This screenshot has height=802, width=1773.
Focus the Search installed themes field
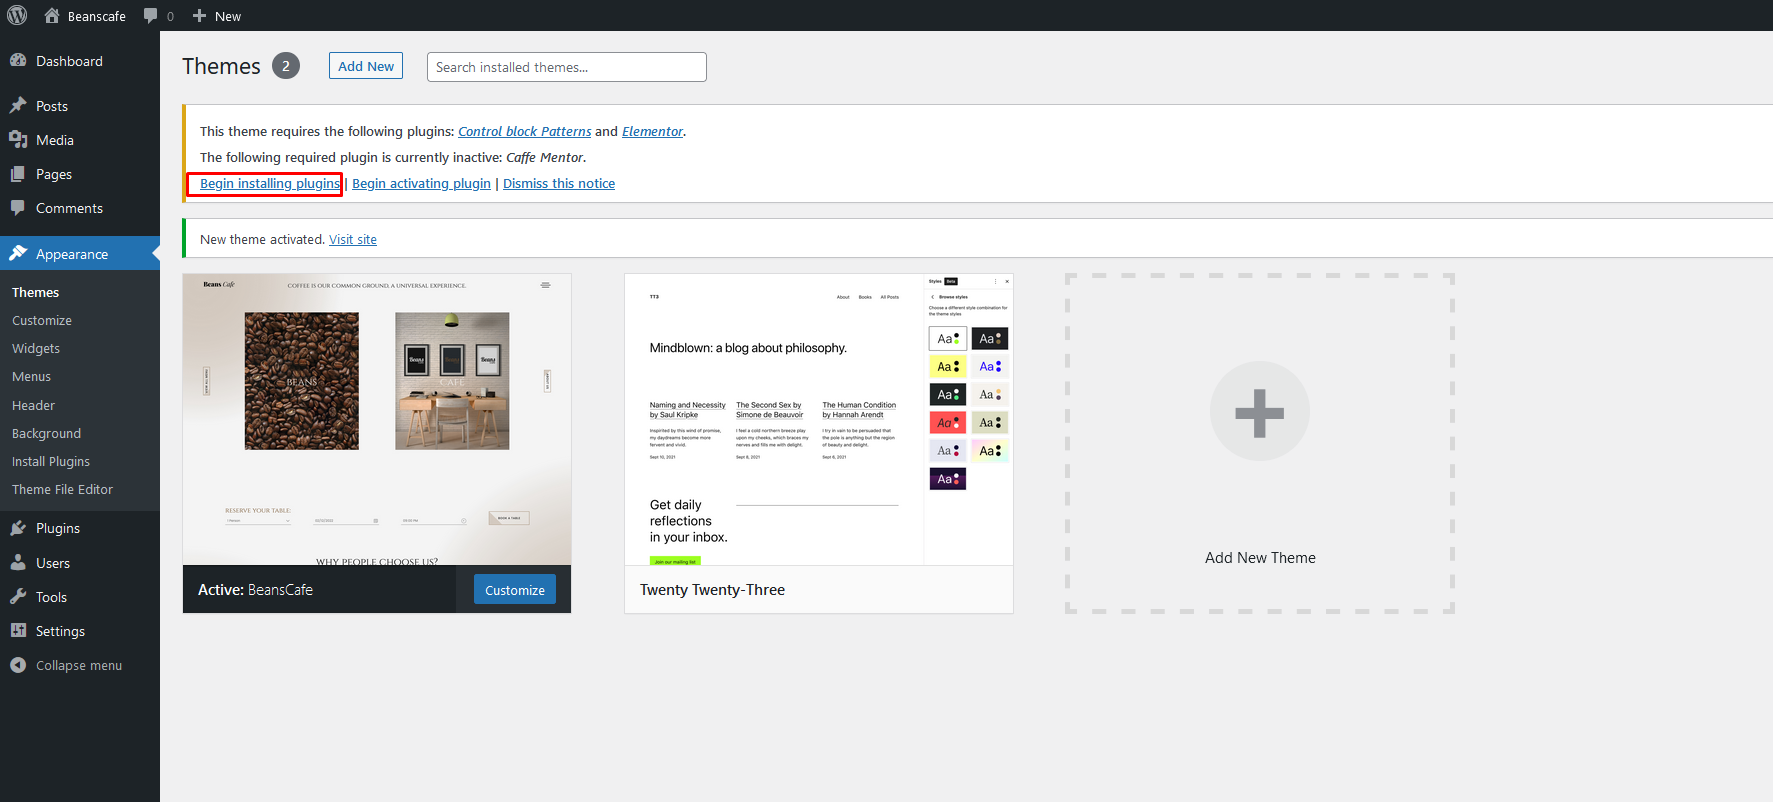pyautogui.click(x=566, y=67)
